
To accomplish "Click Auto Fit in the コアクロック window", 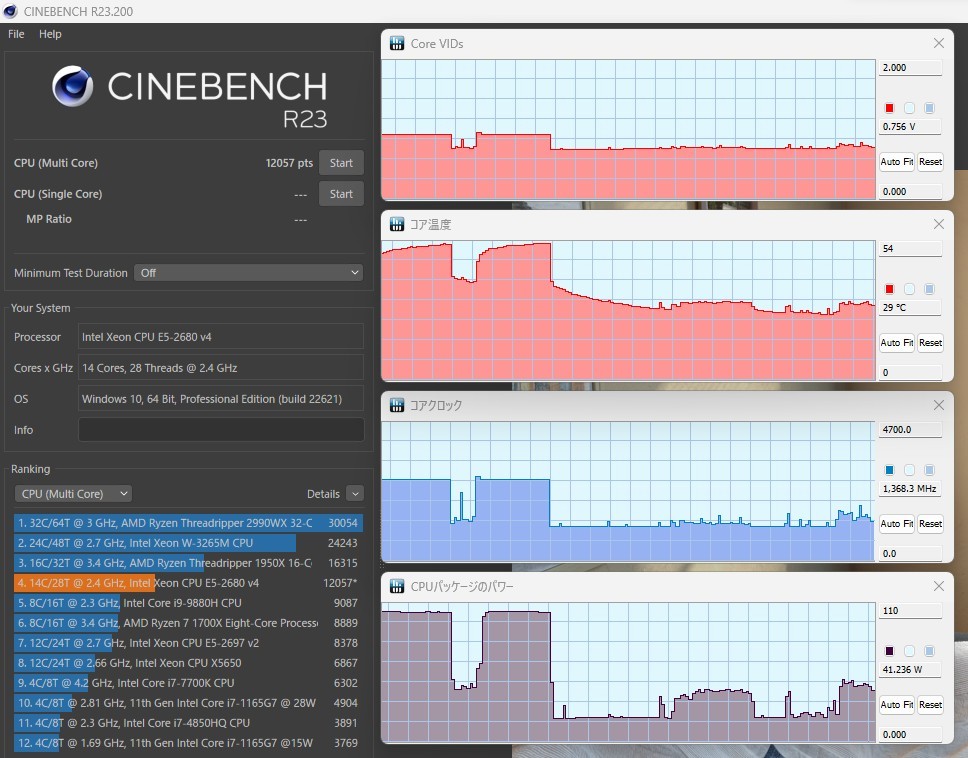I will 896,523.
